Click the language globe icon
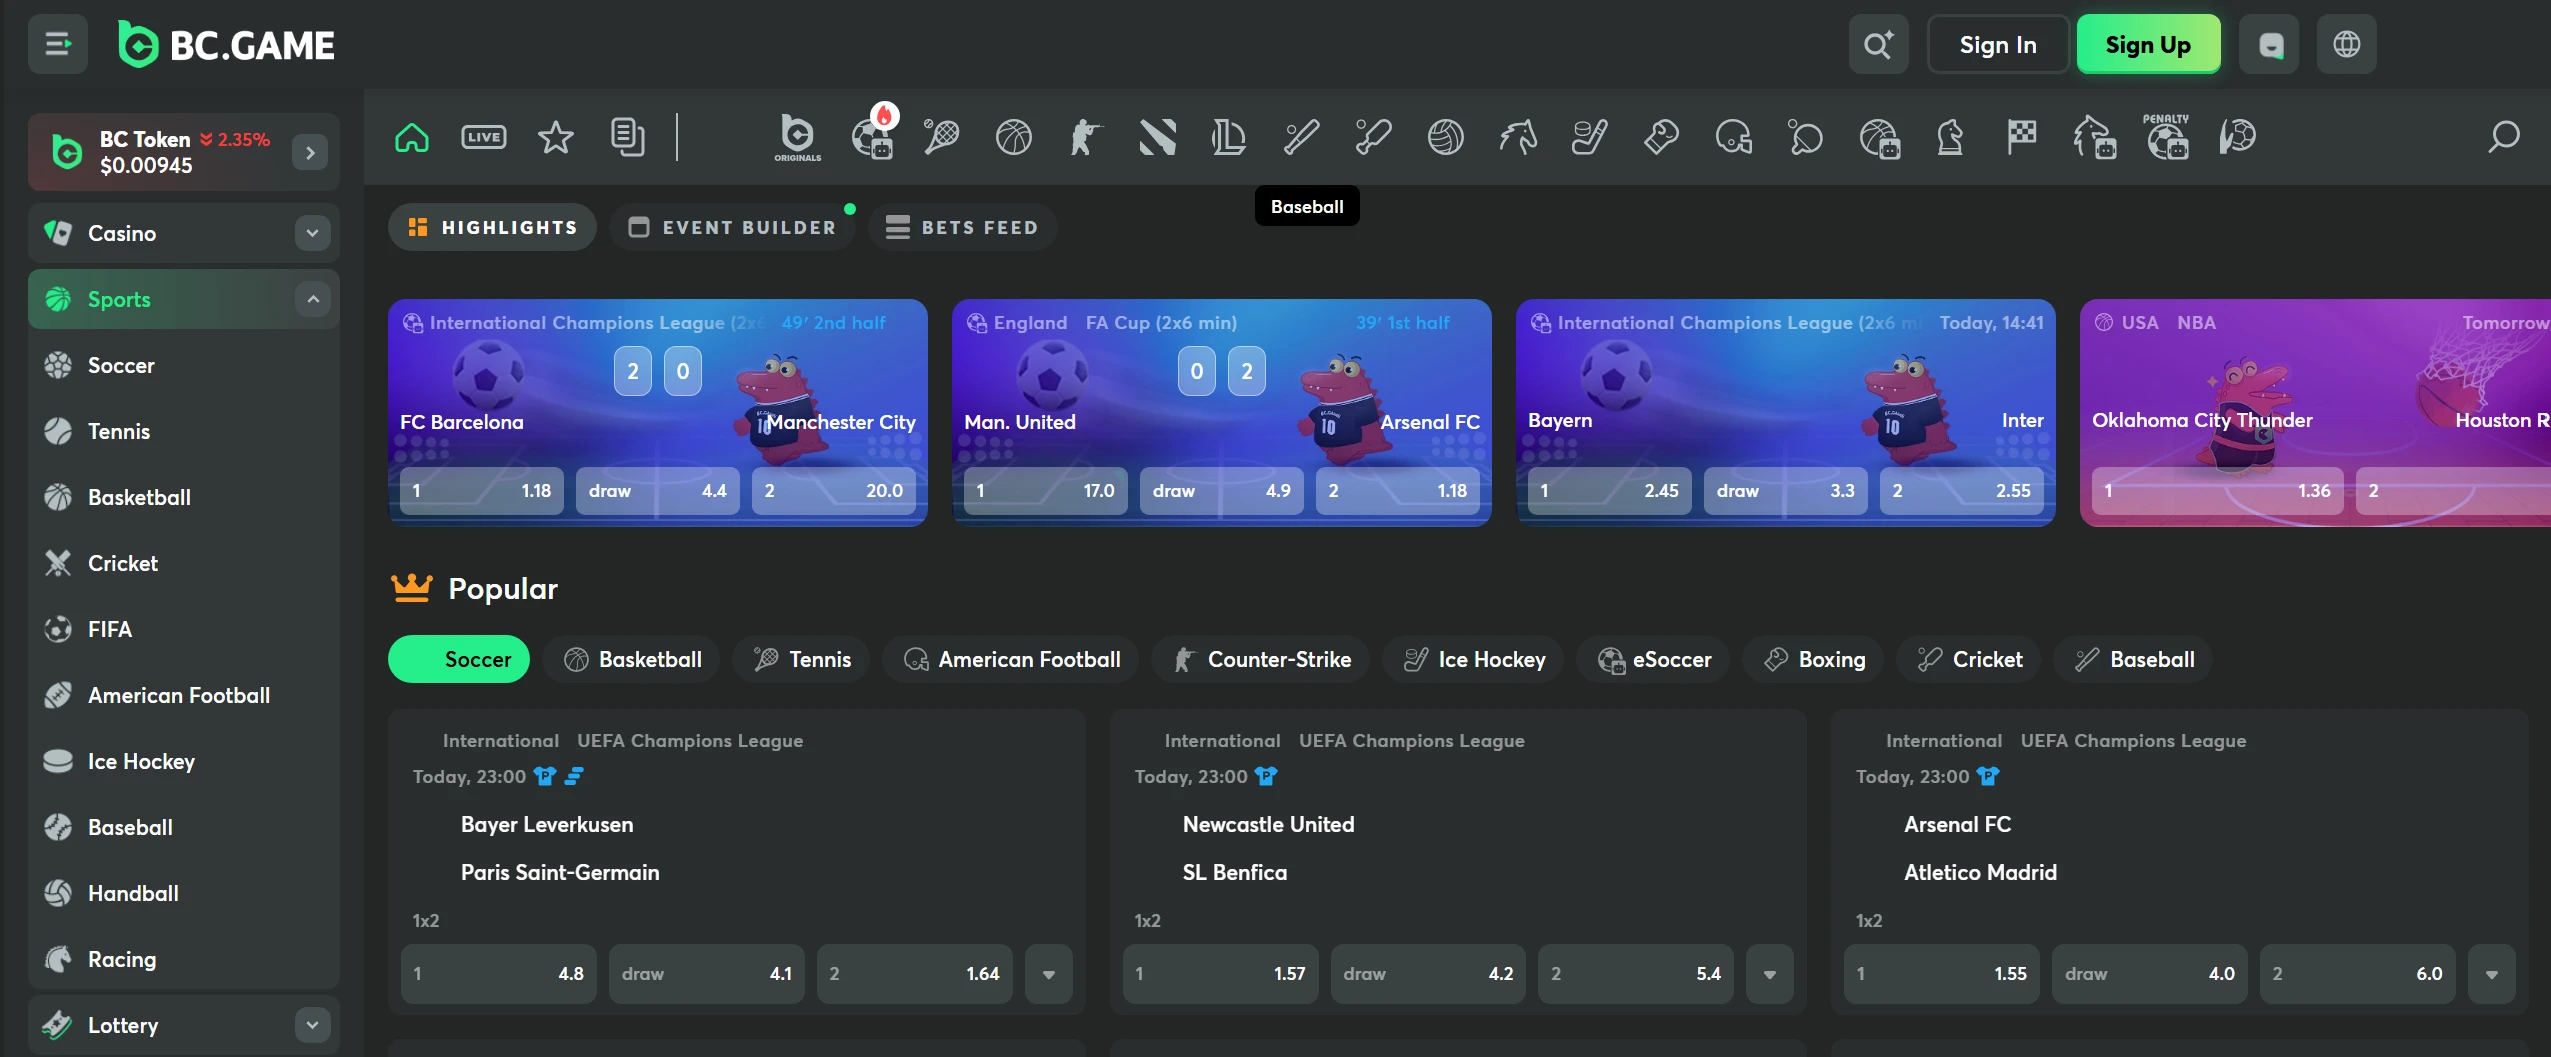2551x1057 pixels. pos(2346,45)
